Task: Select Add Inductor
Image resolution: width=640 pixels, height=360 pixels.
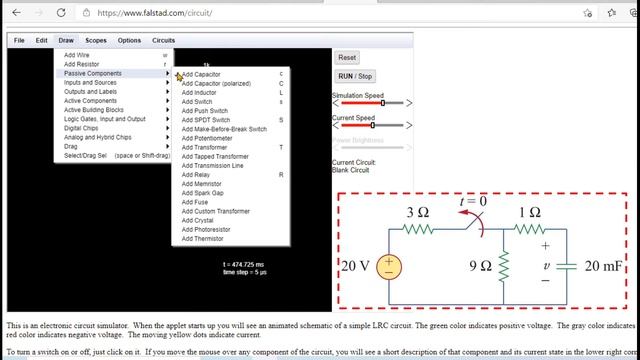Action: tap(231, 93)
